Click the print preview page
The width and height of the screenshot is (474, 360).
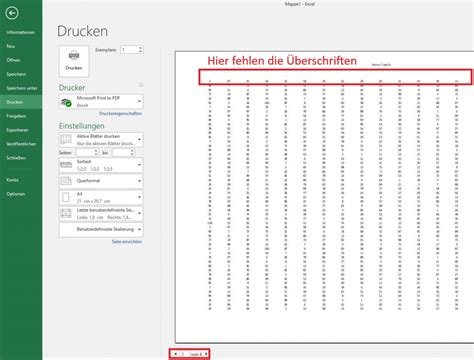click(x=324, y=197)
